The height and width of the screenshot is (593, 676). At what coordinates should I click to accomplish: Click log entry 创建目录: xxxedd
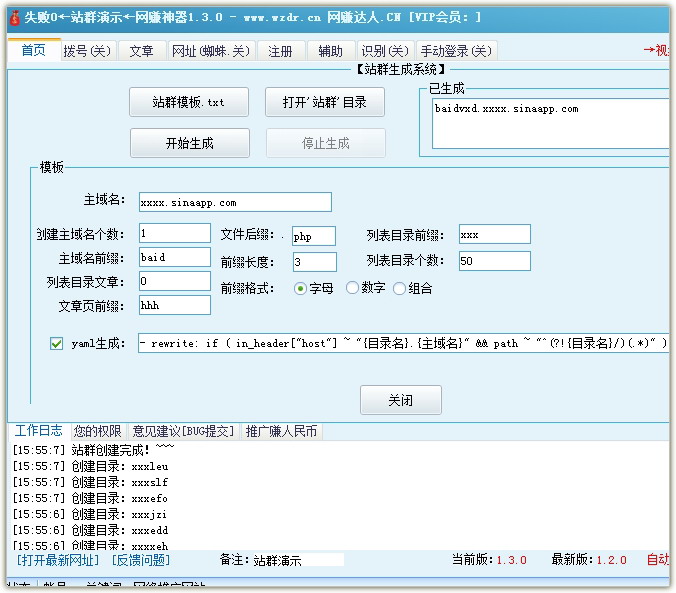[90, 530]
